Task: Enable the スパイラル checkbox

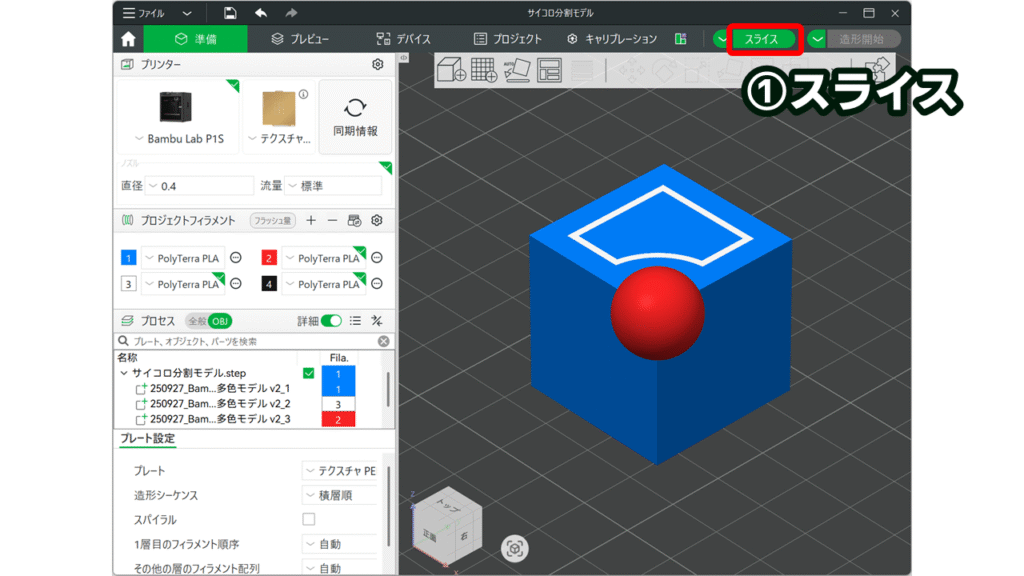Action: [309, 519]
